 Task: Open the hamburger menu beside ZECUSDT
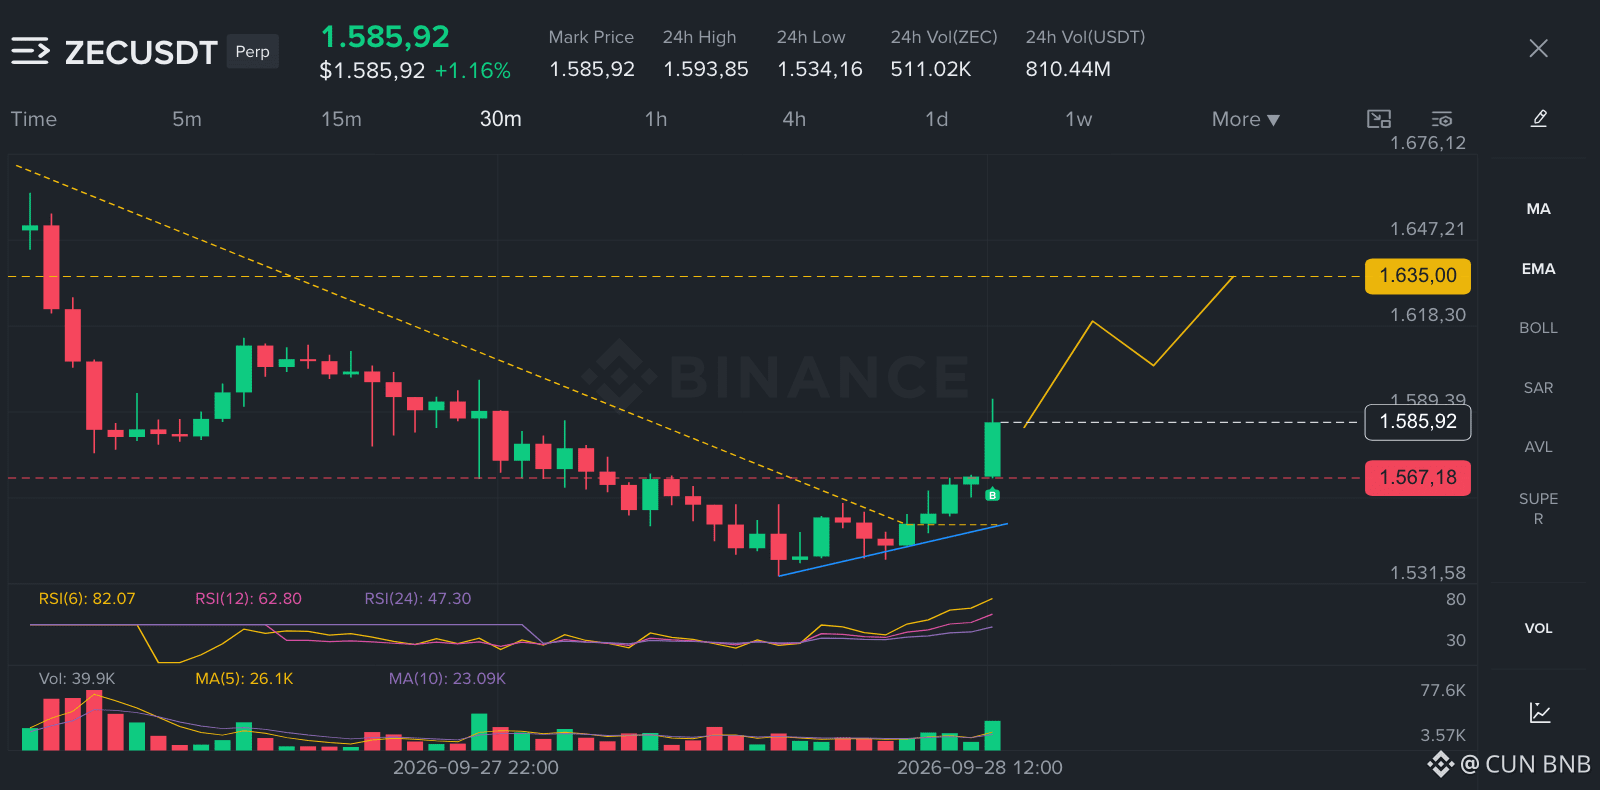coord(30,51)
